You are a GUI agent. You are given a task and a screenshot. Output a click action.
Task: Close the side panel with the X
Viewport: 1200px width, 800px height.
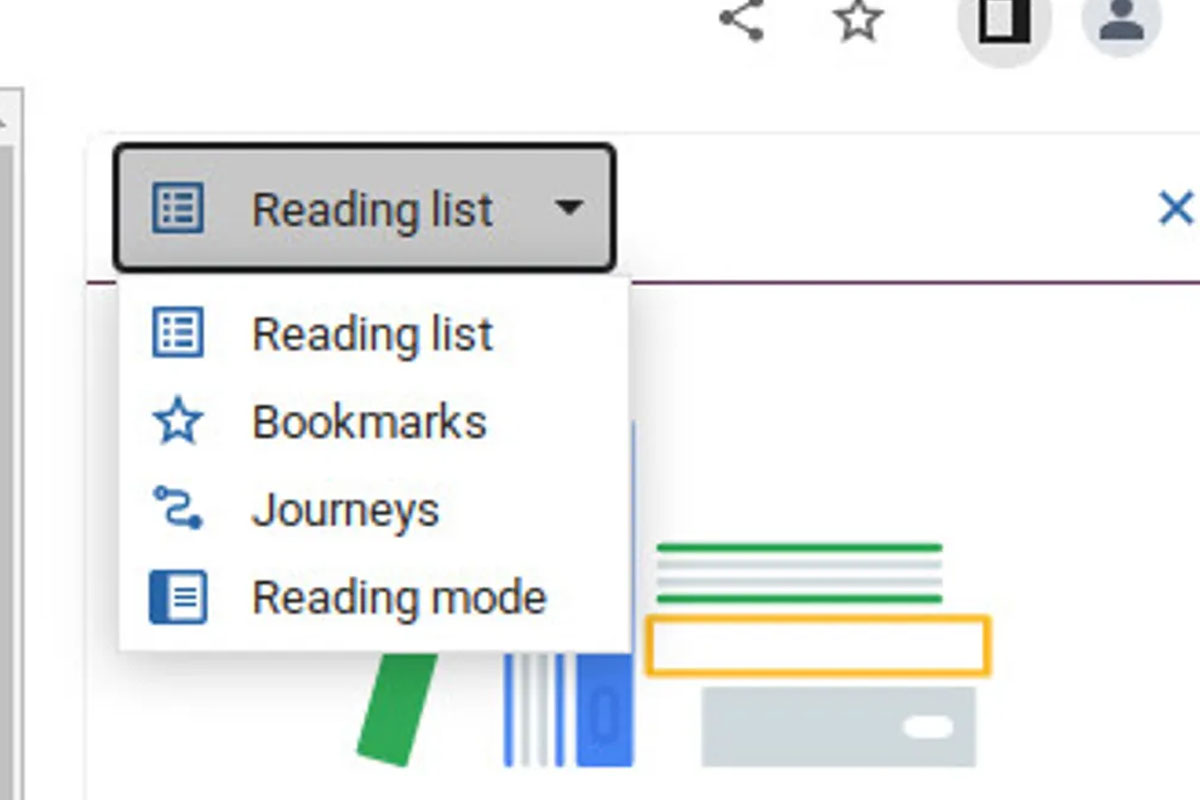tap(1175, 208)
